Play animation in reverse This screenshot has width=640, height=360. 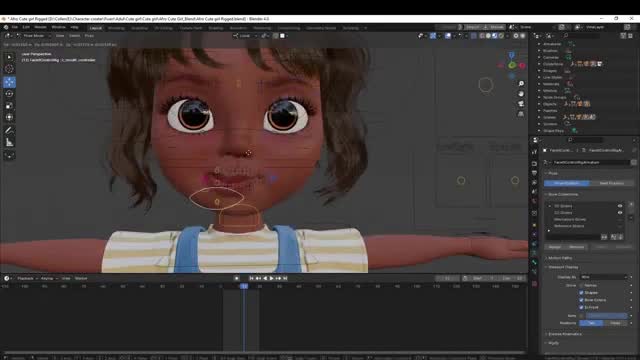265,278
